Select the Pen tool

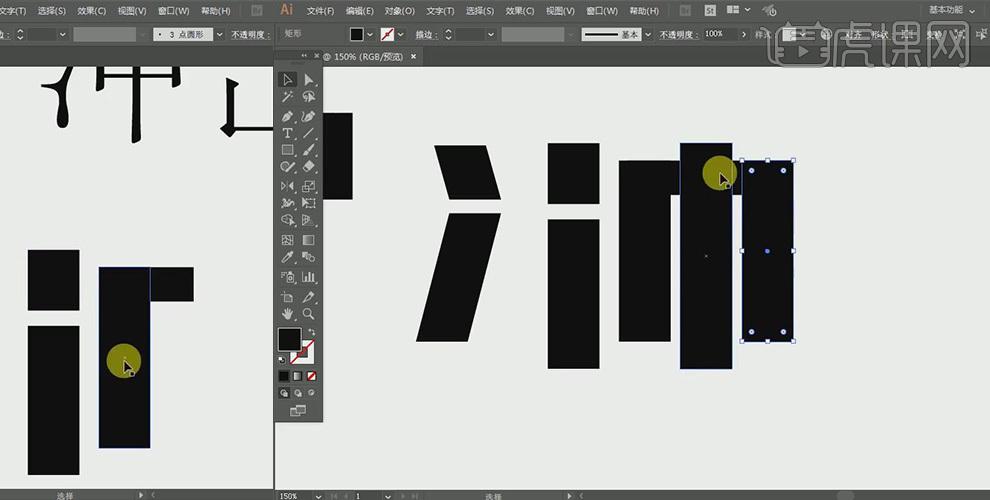(x=287, y=117)
